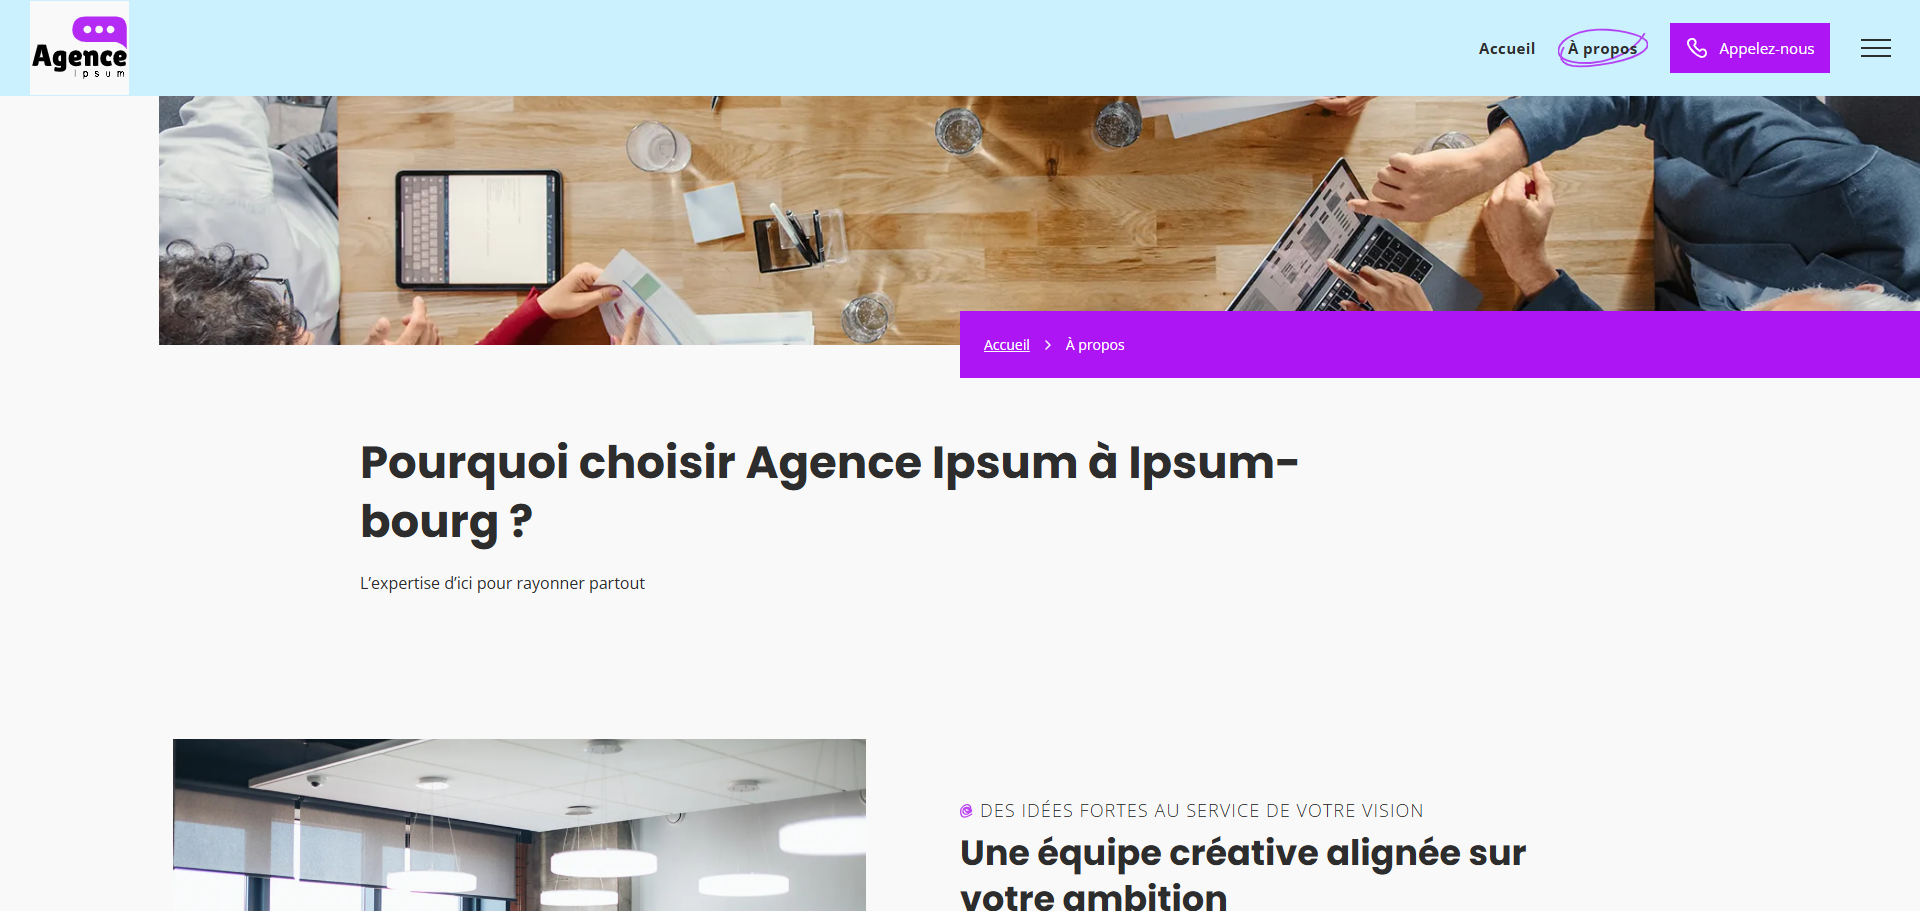This screenshot has height=911, width=1920.
Task: Click the light blue header bar
Action: pyautogui.click(x=800, y=48)
